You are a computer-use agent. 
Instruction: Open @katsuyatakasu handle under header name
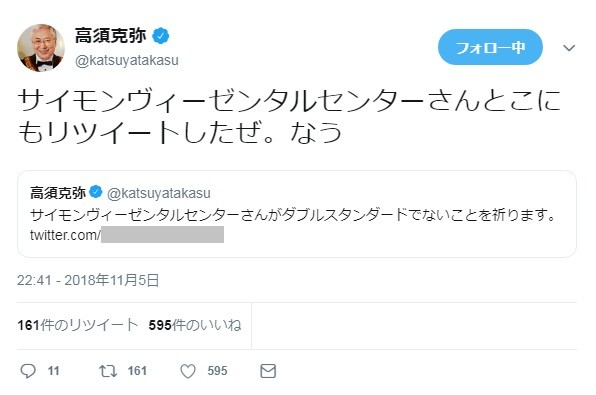pos(127,60)
